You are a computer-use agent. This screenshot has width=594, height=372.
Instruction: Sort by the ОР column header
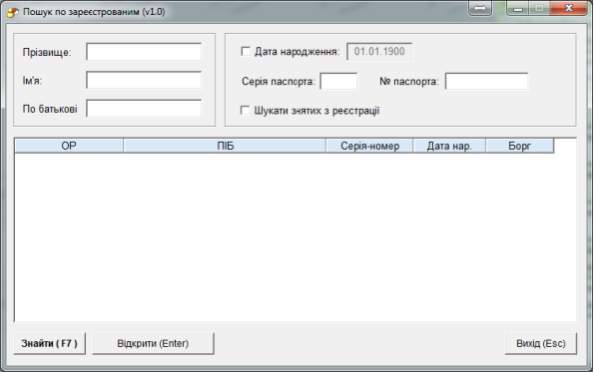[69, 146]
